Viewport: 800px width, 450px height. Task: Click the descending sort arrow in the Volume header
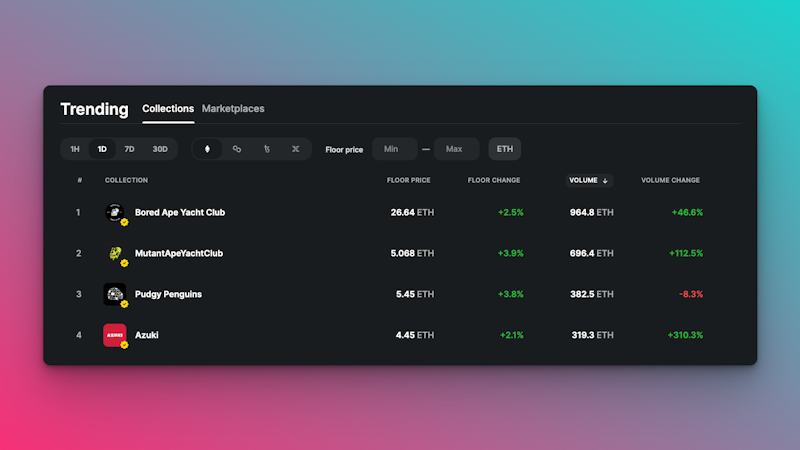[605, 181]
